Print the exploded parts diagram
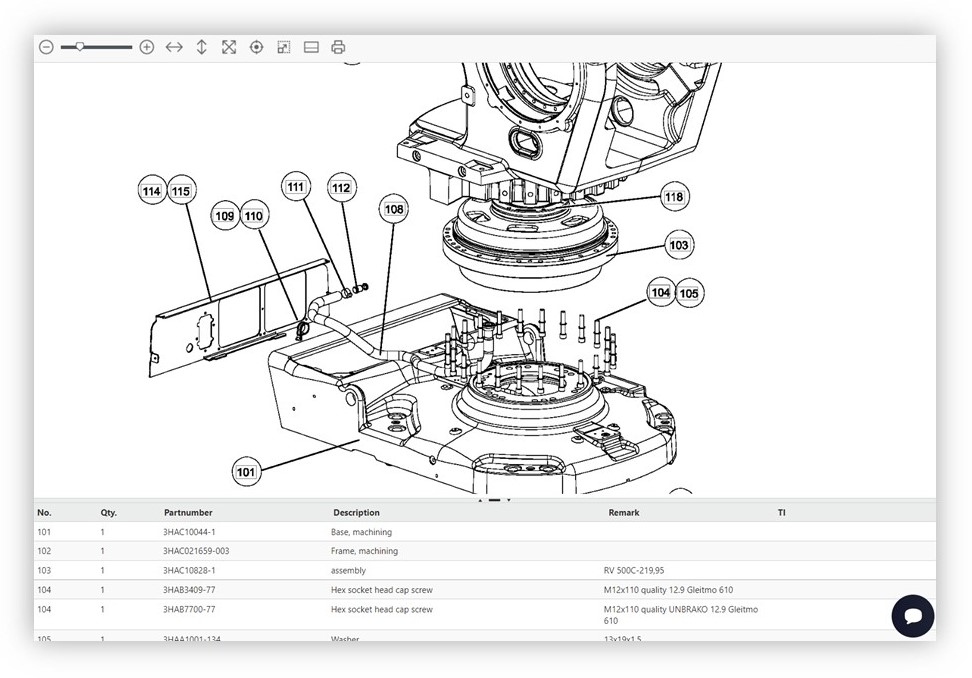This screenshot has height=678, width=972. click(x=338, y=47)
